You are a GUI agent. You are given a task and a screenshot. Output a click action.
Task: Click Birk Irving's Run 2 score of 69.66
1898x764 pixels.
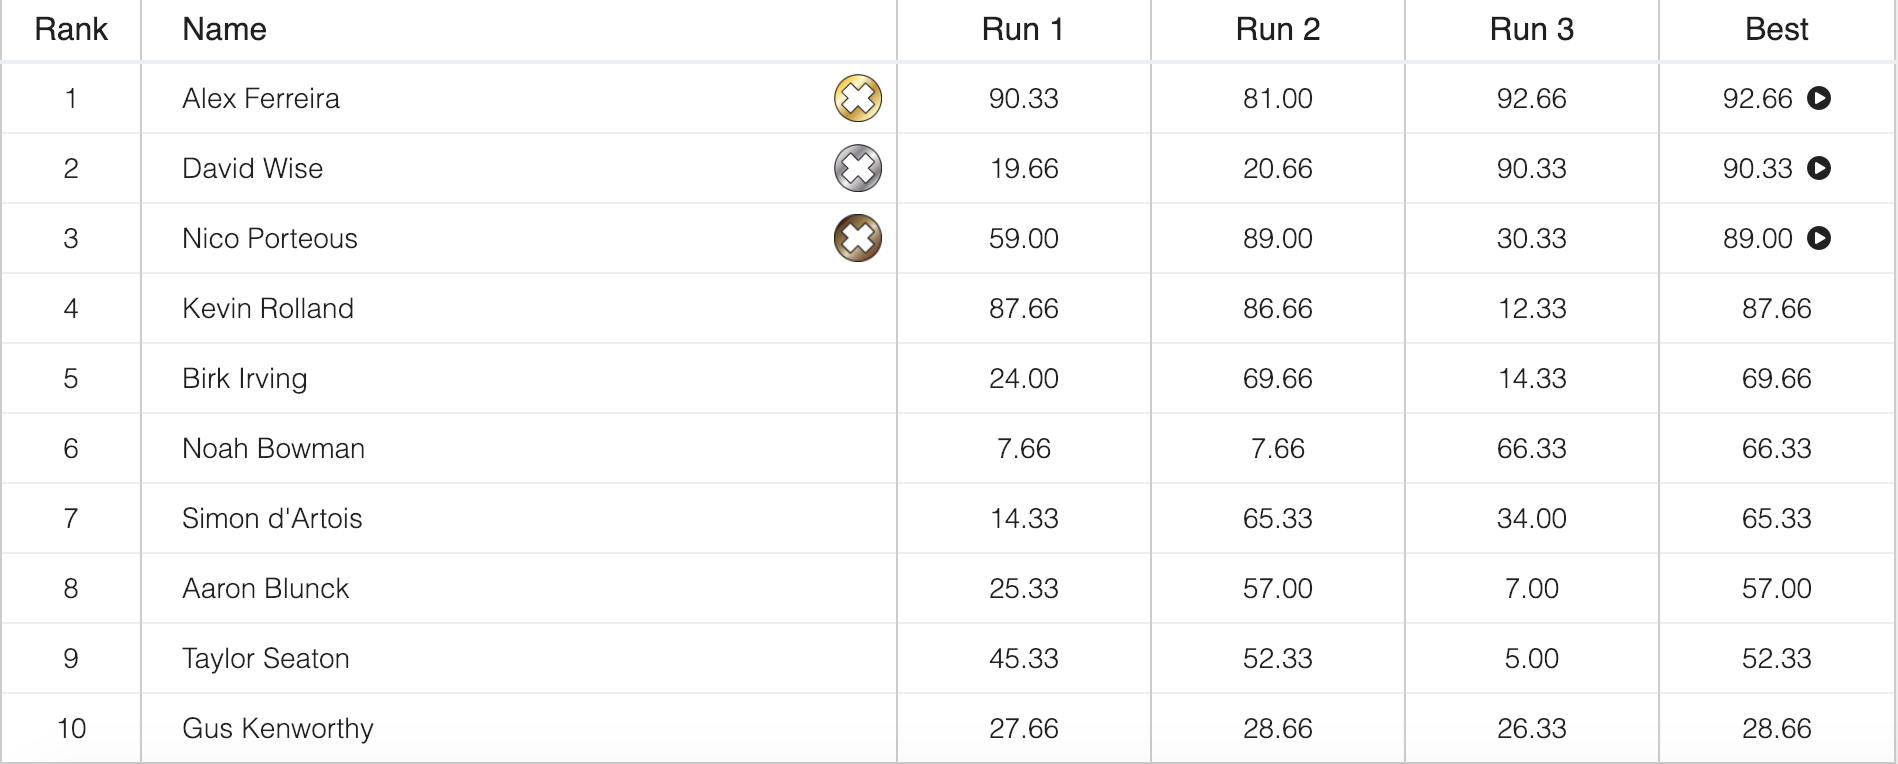(x=1276, y=378)
